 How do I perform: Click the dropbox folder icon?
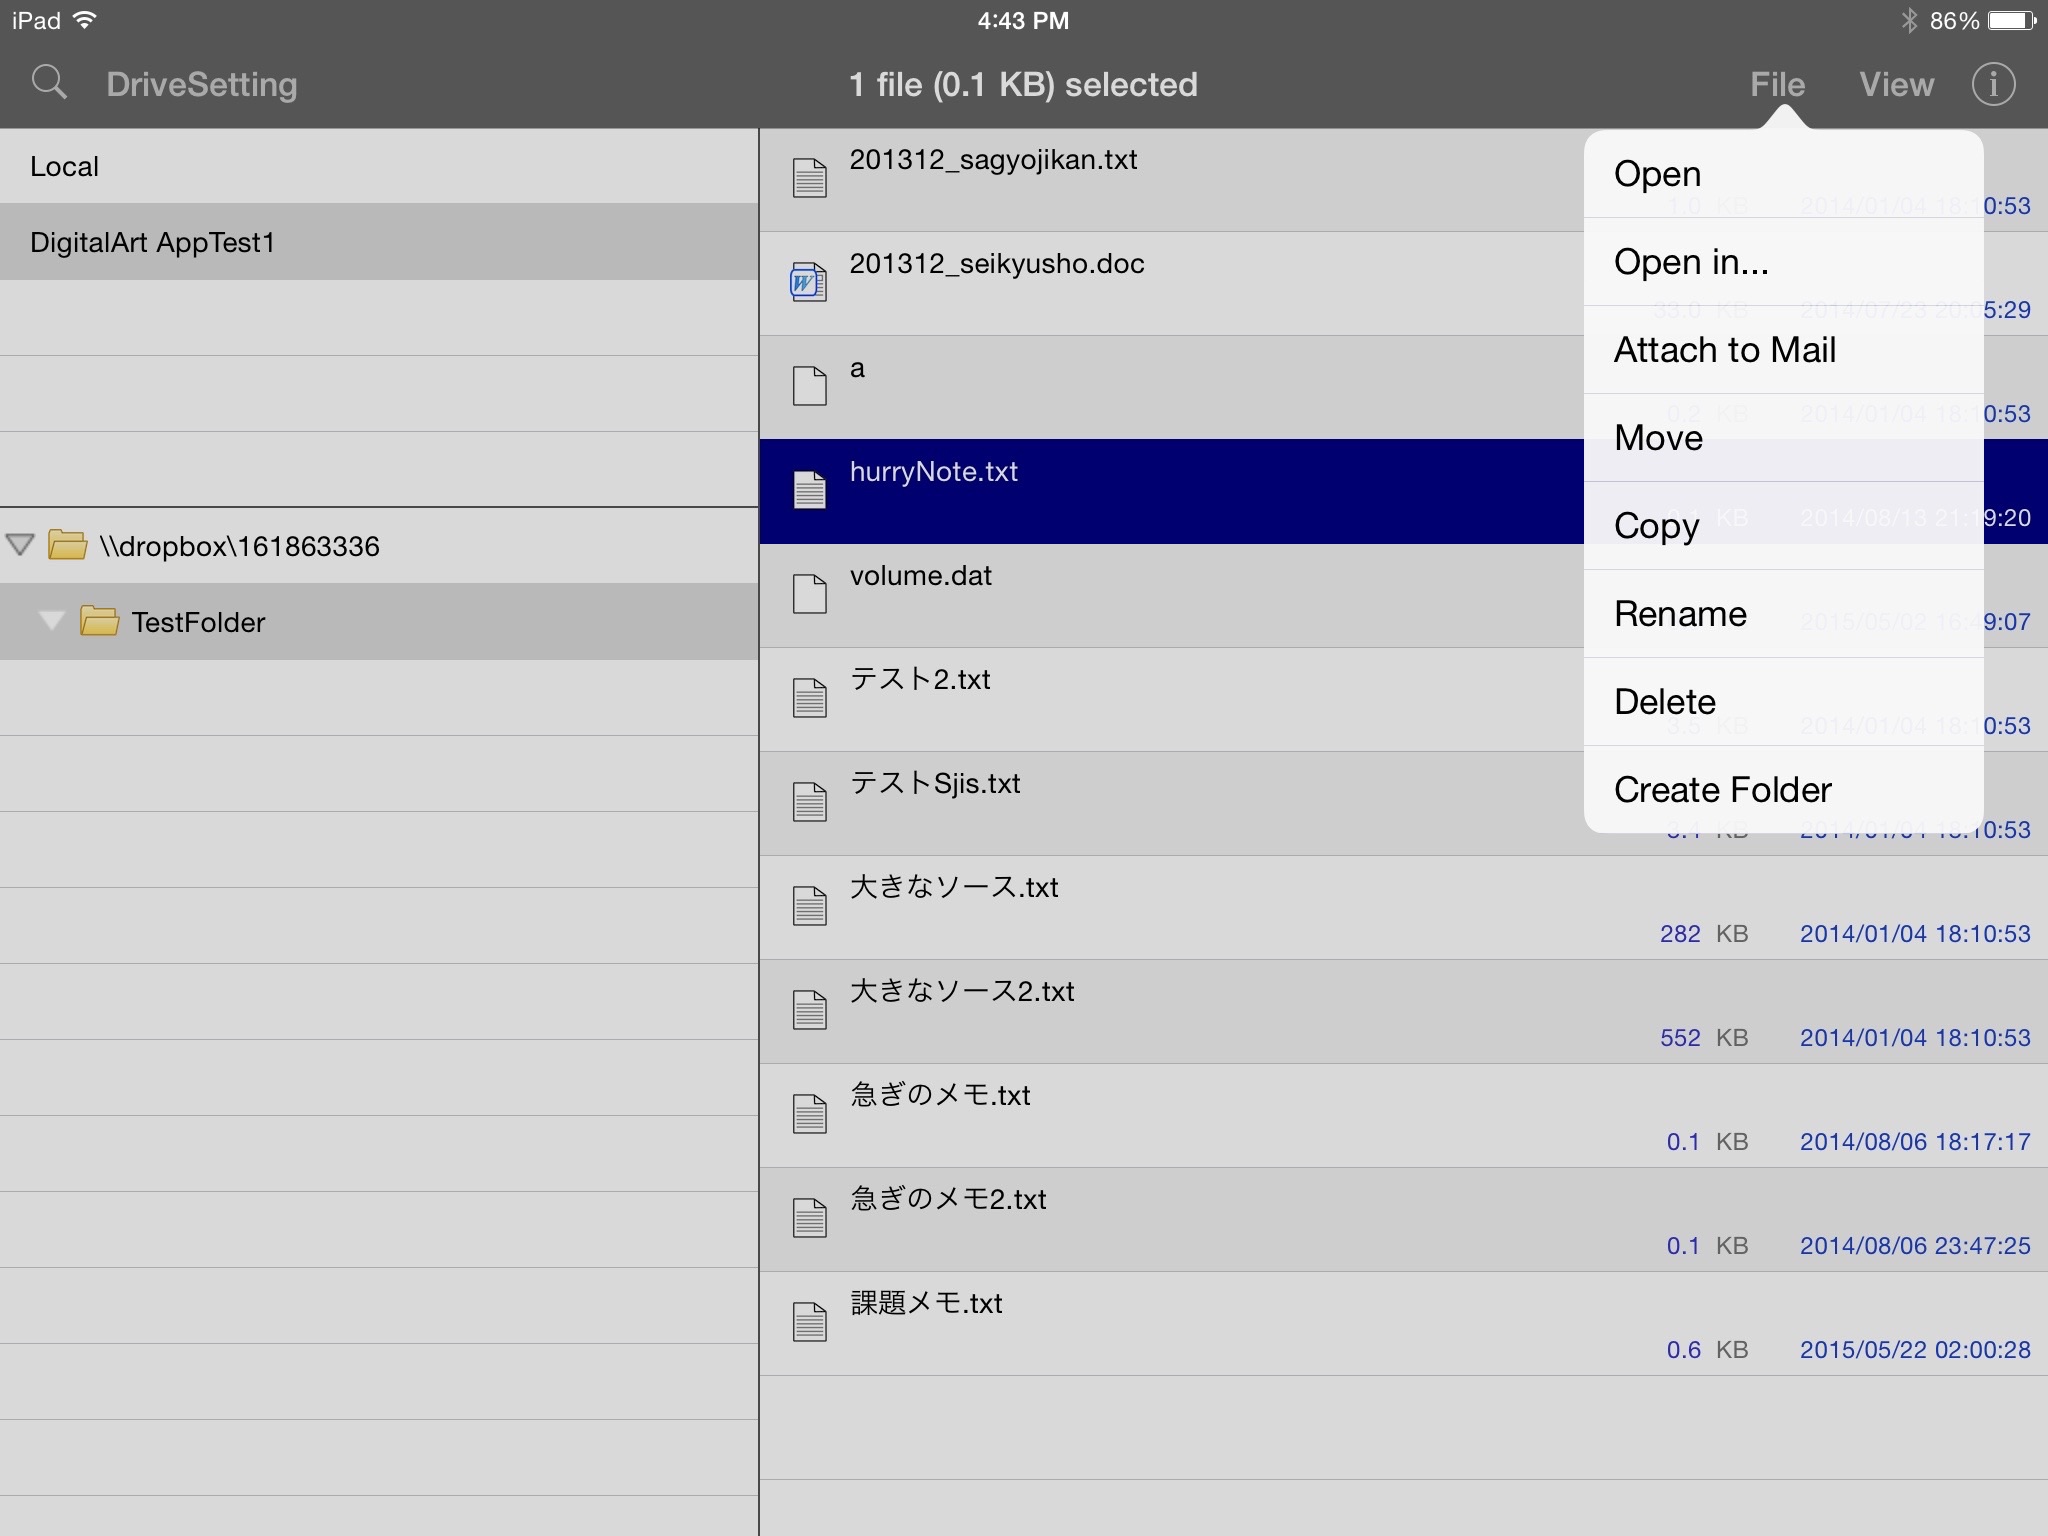[x=68, y=545]
